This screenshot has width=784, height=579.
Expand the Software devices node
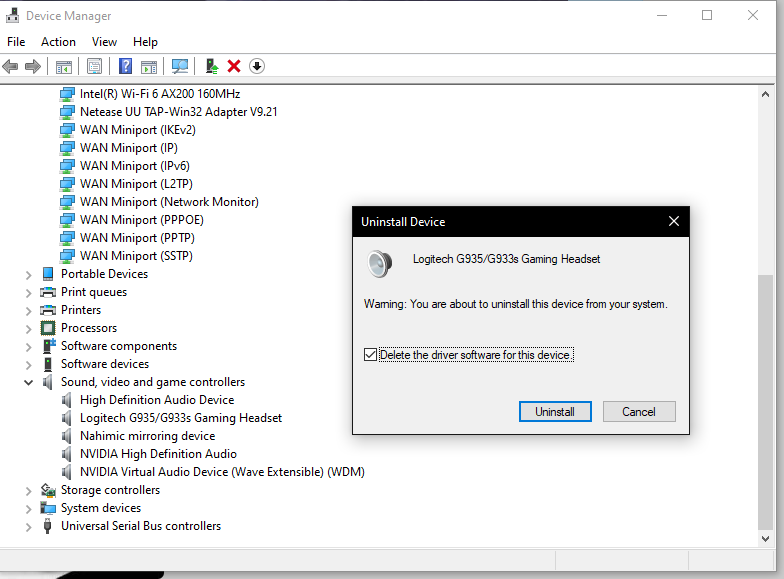(x=28, y=364)
